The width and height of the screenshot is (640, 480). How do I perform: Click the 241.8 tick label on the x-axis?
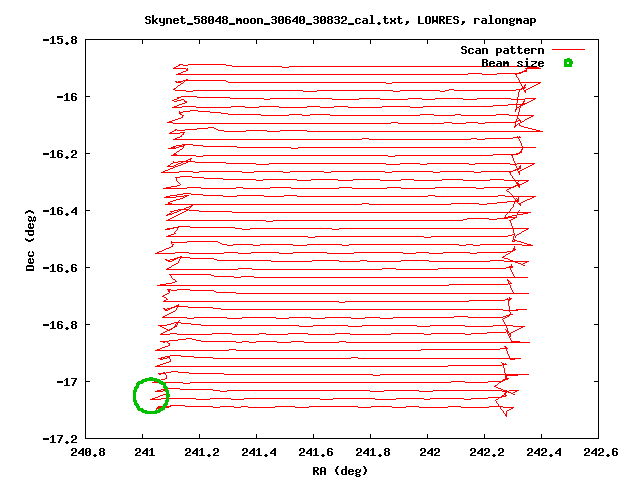(x=371, y=452)
